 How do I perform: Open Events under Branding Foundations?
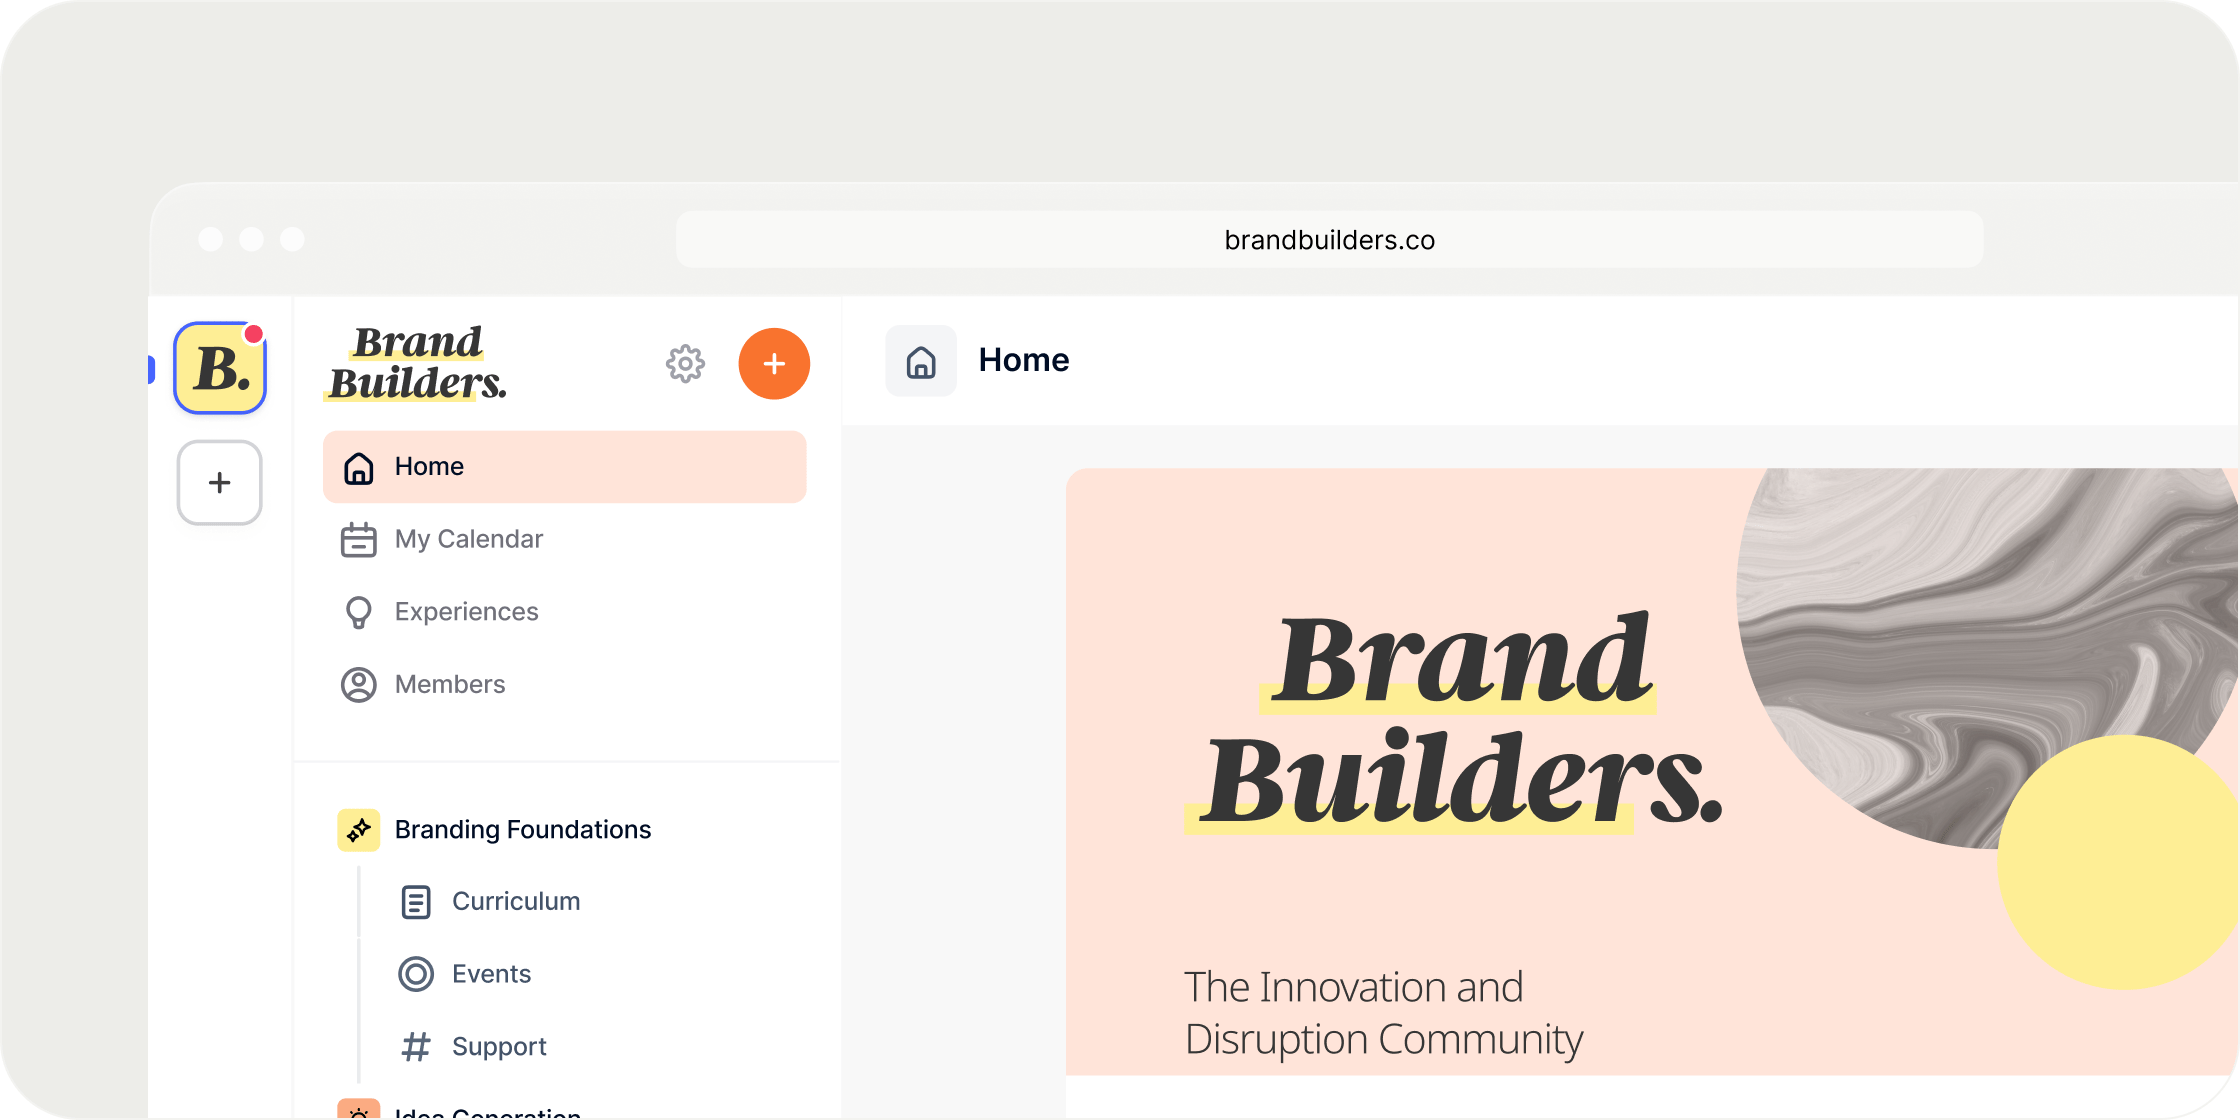pyautogui.click(x=491, y=974)
